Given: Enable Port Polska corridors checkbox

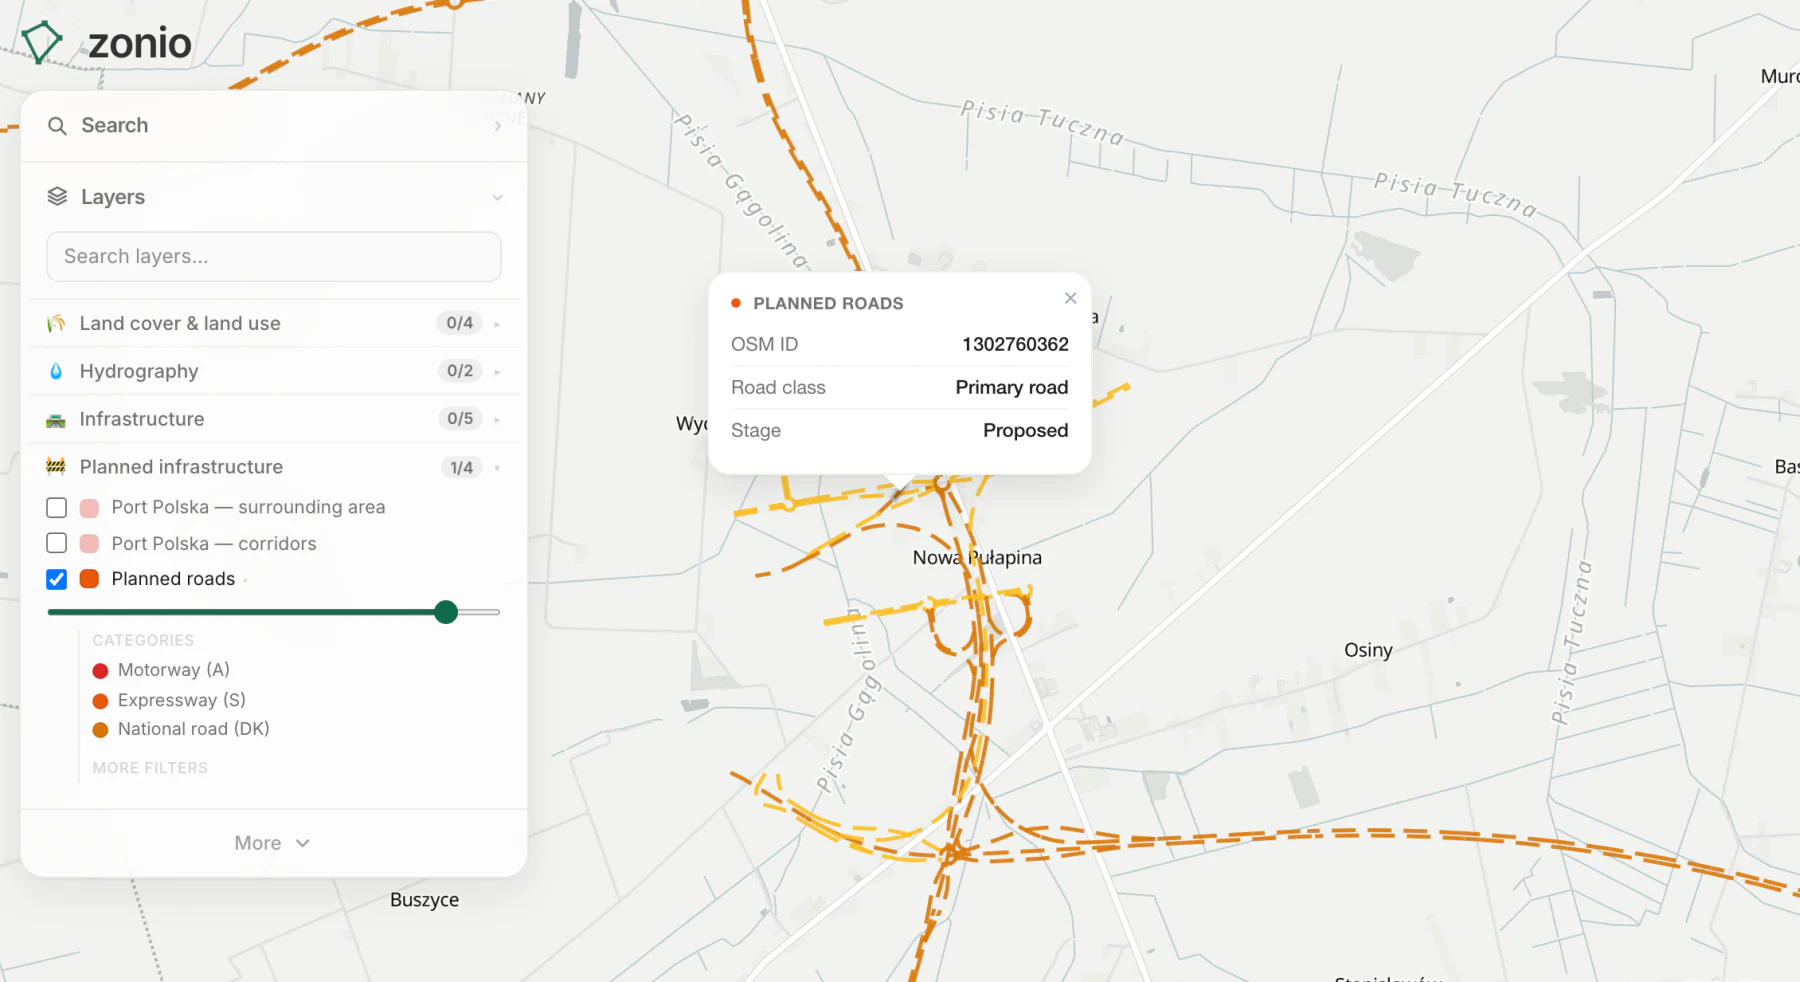Looking at the screenshot, I should [x=57, y=543].
